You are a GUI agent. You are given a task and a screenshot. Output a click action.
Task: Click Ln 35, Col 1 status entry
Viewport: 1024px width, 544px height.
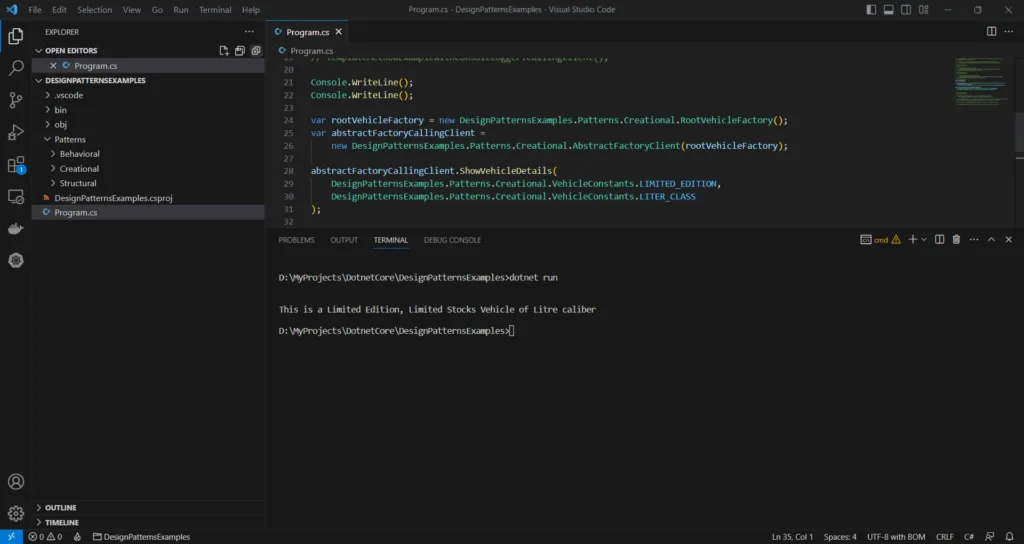[x=792, y=537]
